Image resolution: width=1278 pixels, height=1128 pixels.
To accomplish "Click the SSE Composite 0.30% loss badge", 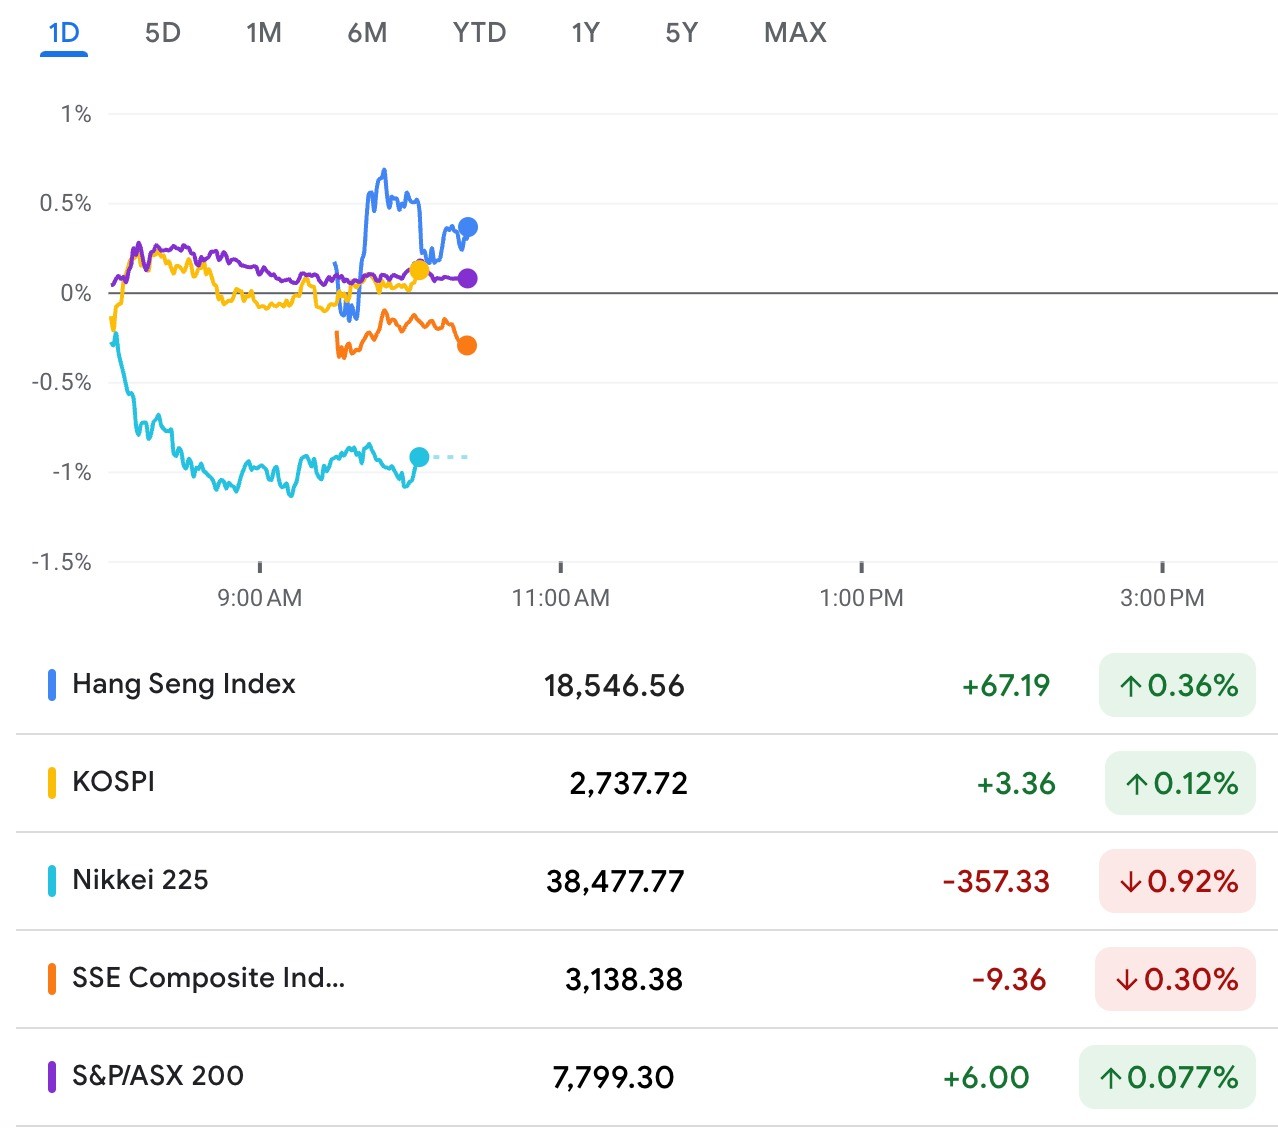I will [1175, 979].
